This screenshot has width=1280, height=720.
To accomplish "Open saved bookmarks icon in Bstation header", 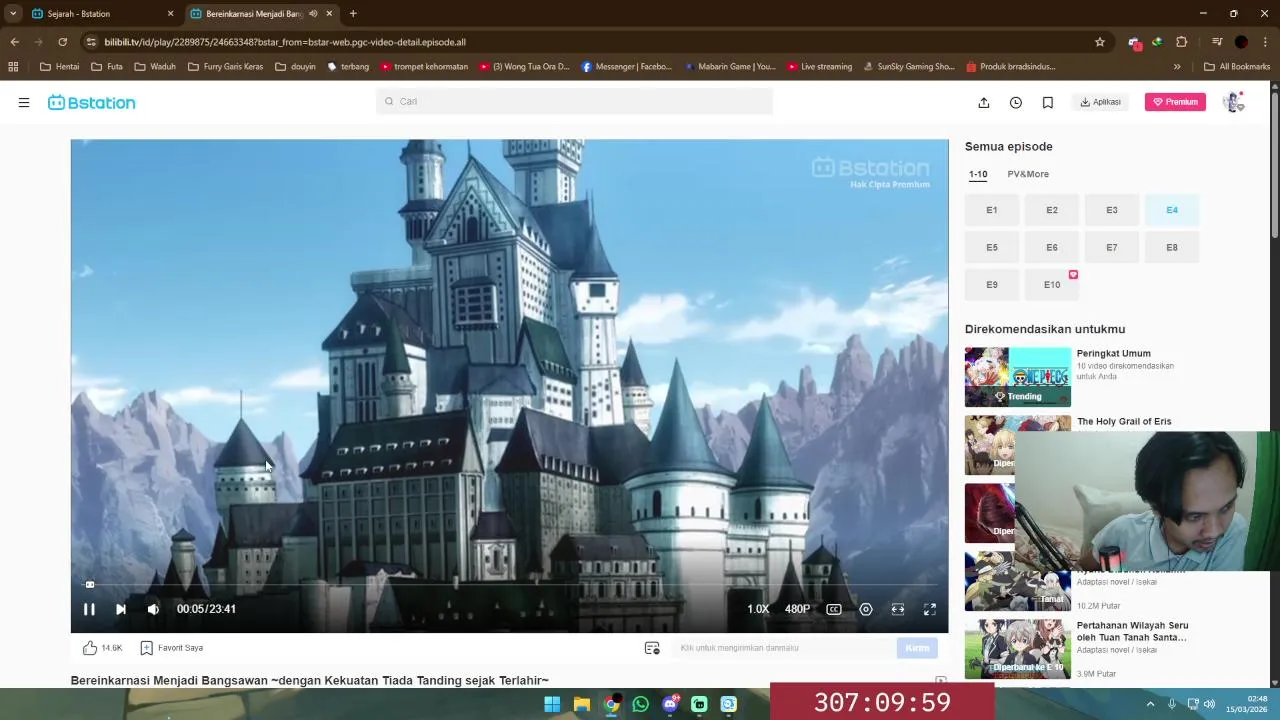I will click(1048, 102).
